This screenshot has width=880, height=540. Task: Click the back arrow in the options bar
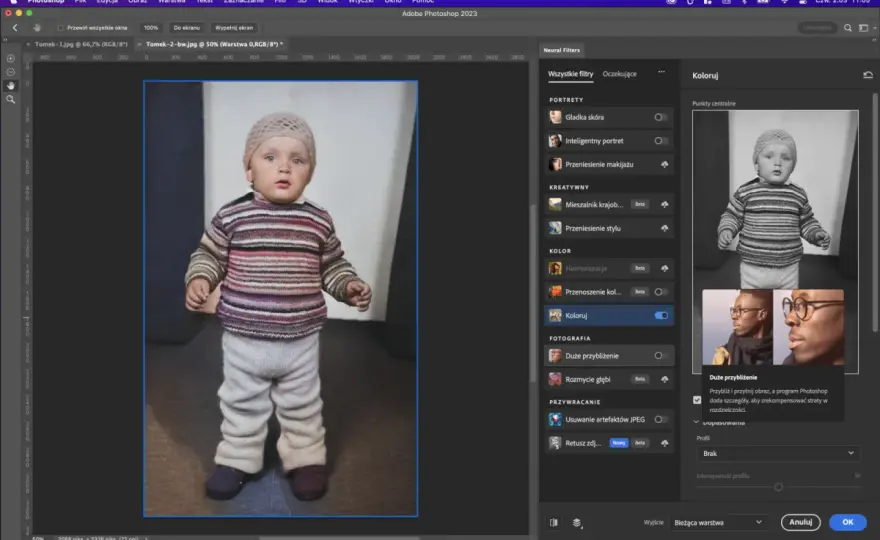coord(15,28)
